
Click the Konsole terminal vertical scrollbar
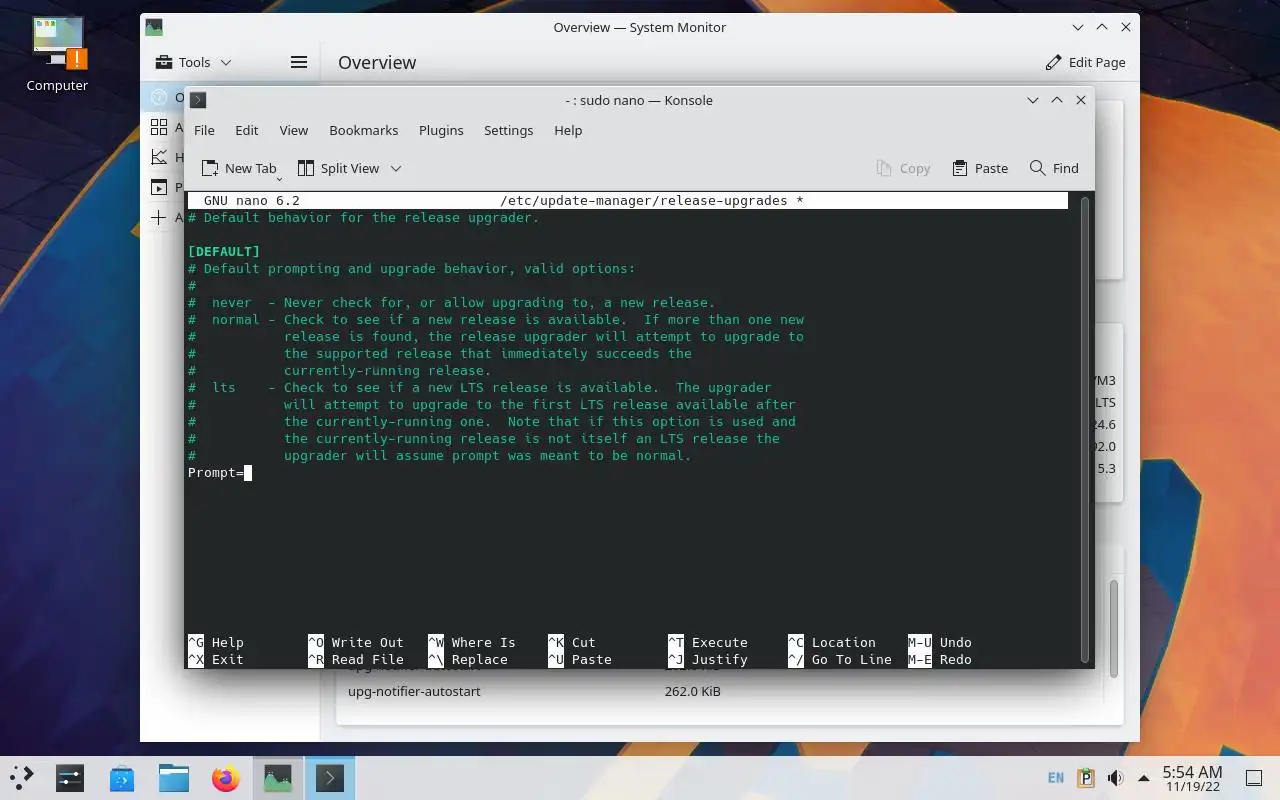pyautogui.click(x=1085, y=430)
